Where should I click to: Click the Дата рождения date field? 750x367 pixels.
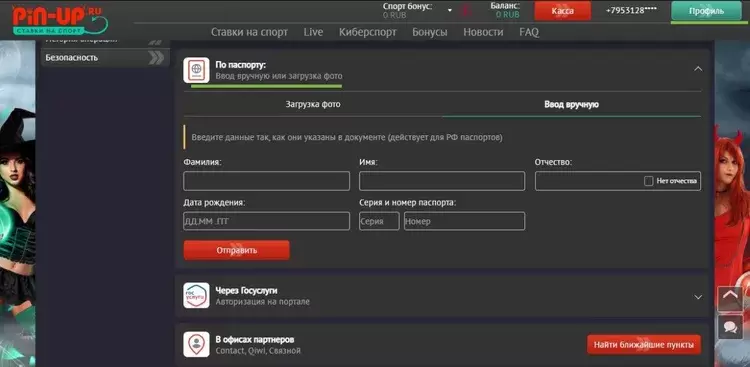(266, 221)
